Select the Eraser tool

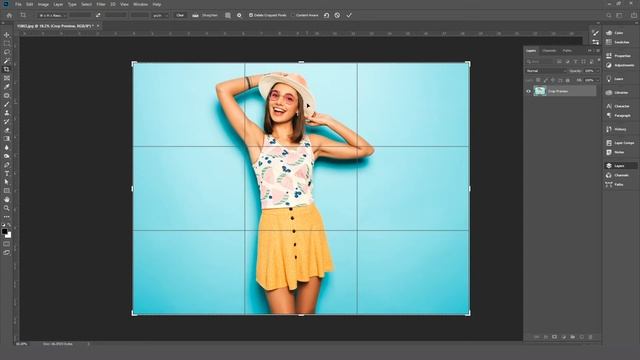(7, 130)
